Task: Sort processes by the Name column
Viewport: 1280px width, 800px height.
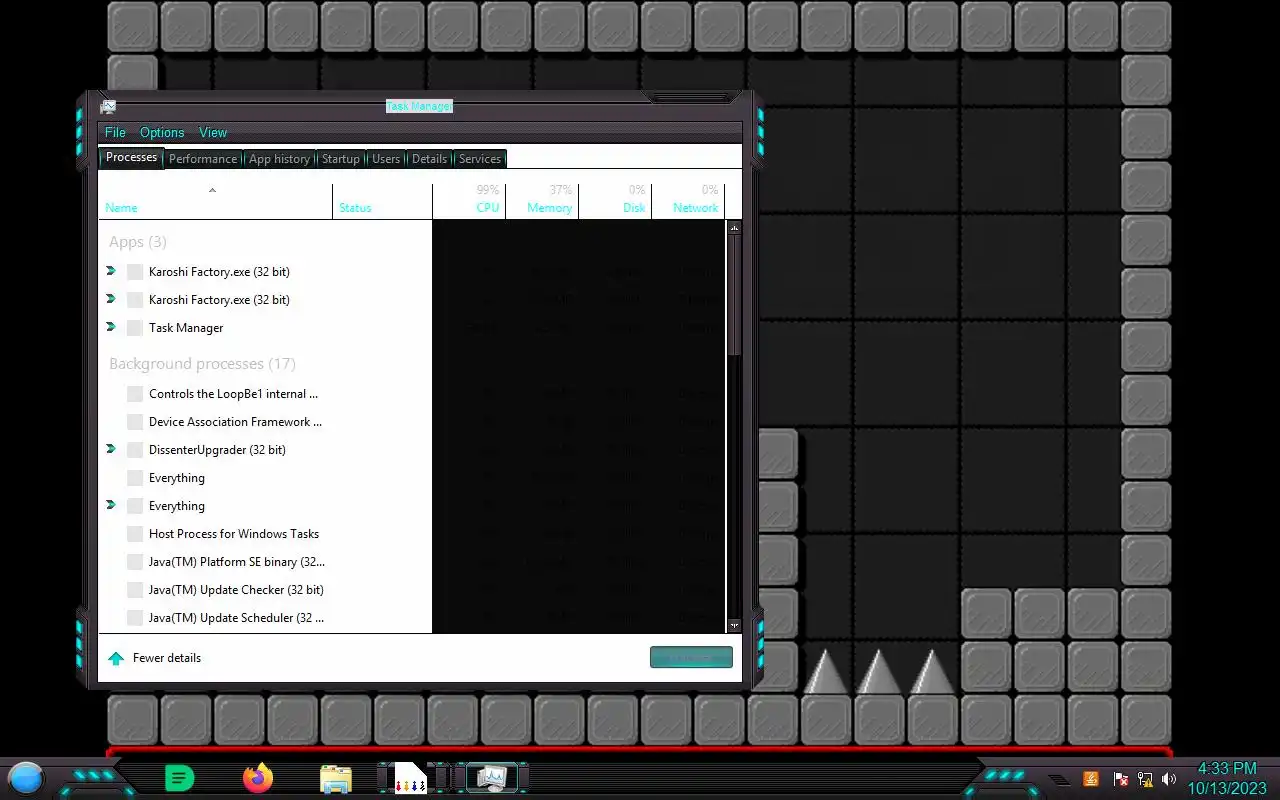Action: (216, 201)
